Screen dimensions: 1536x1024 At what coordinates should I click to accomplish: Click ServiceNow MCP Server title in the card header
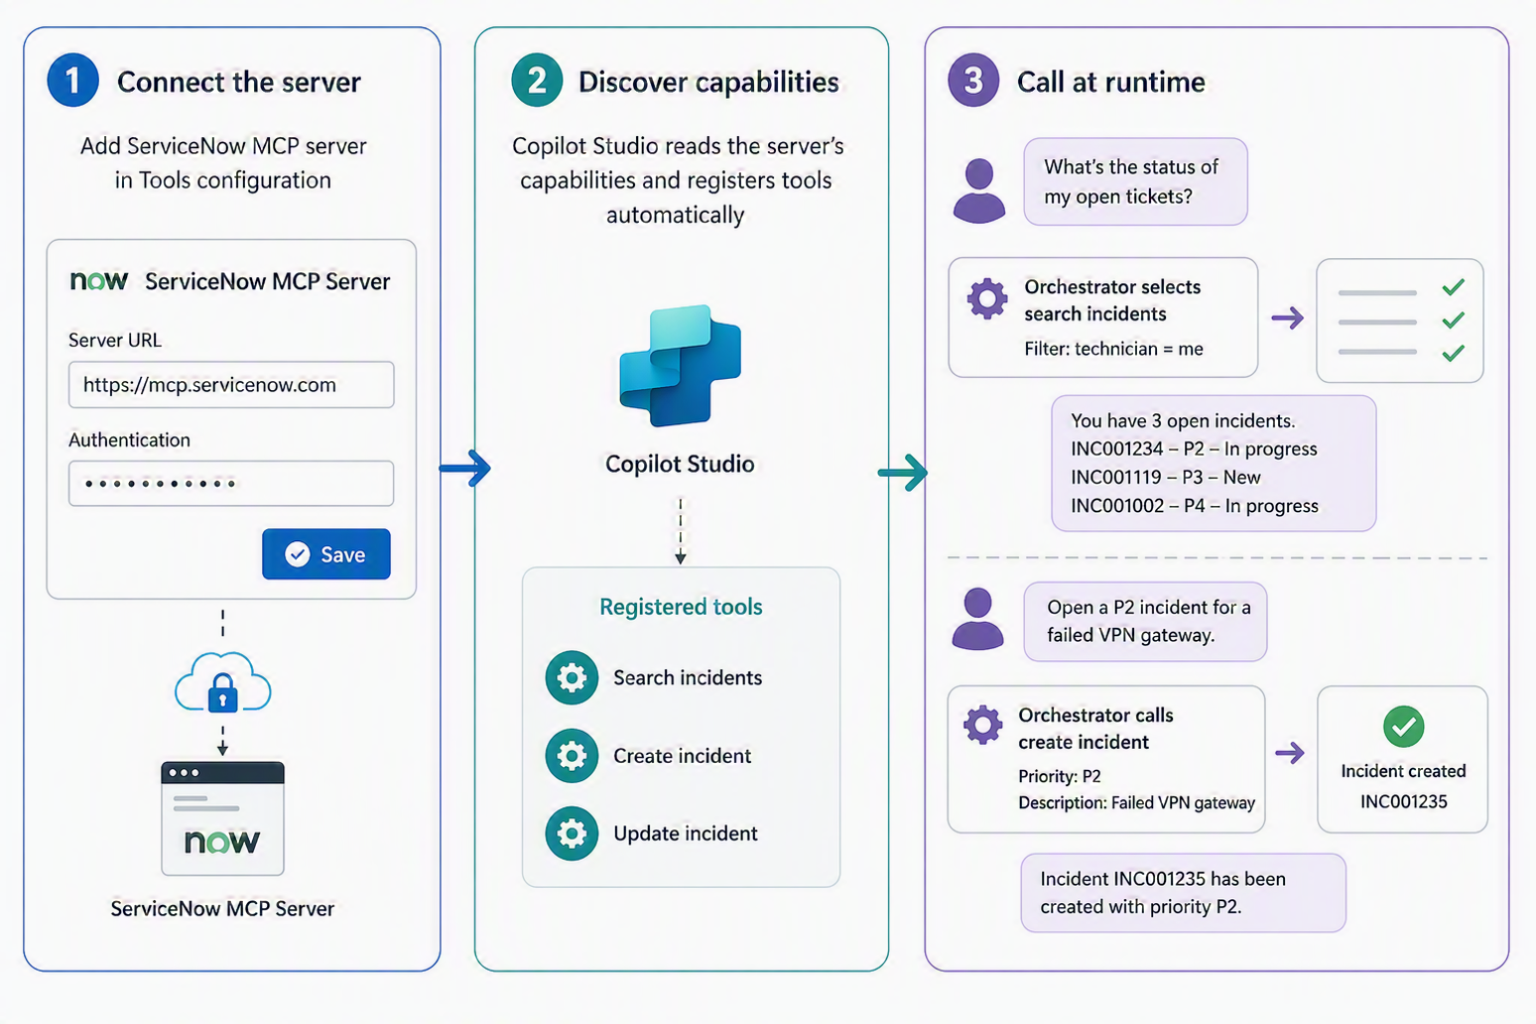coord(268,282)
